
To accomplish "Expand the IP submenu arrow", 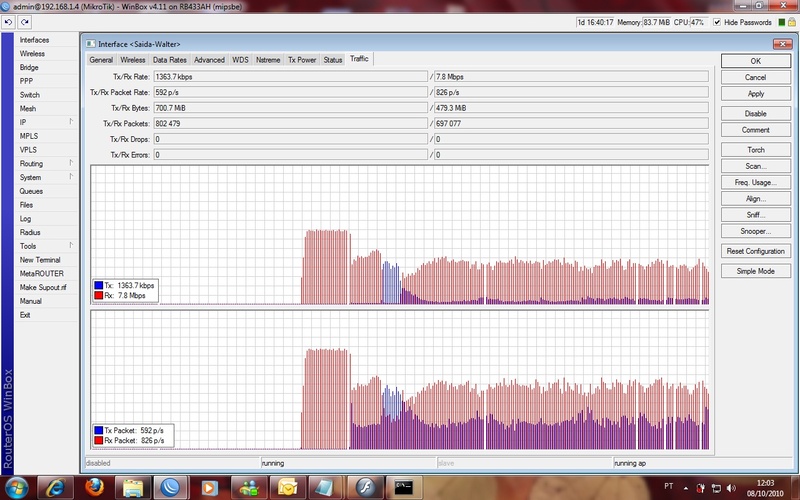I will 71,121.
